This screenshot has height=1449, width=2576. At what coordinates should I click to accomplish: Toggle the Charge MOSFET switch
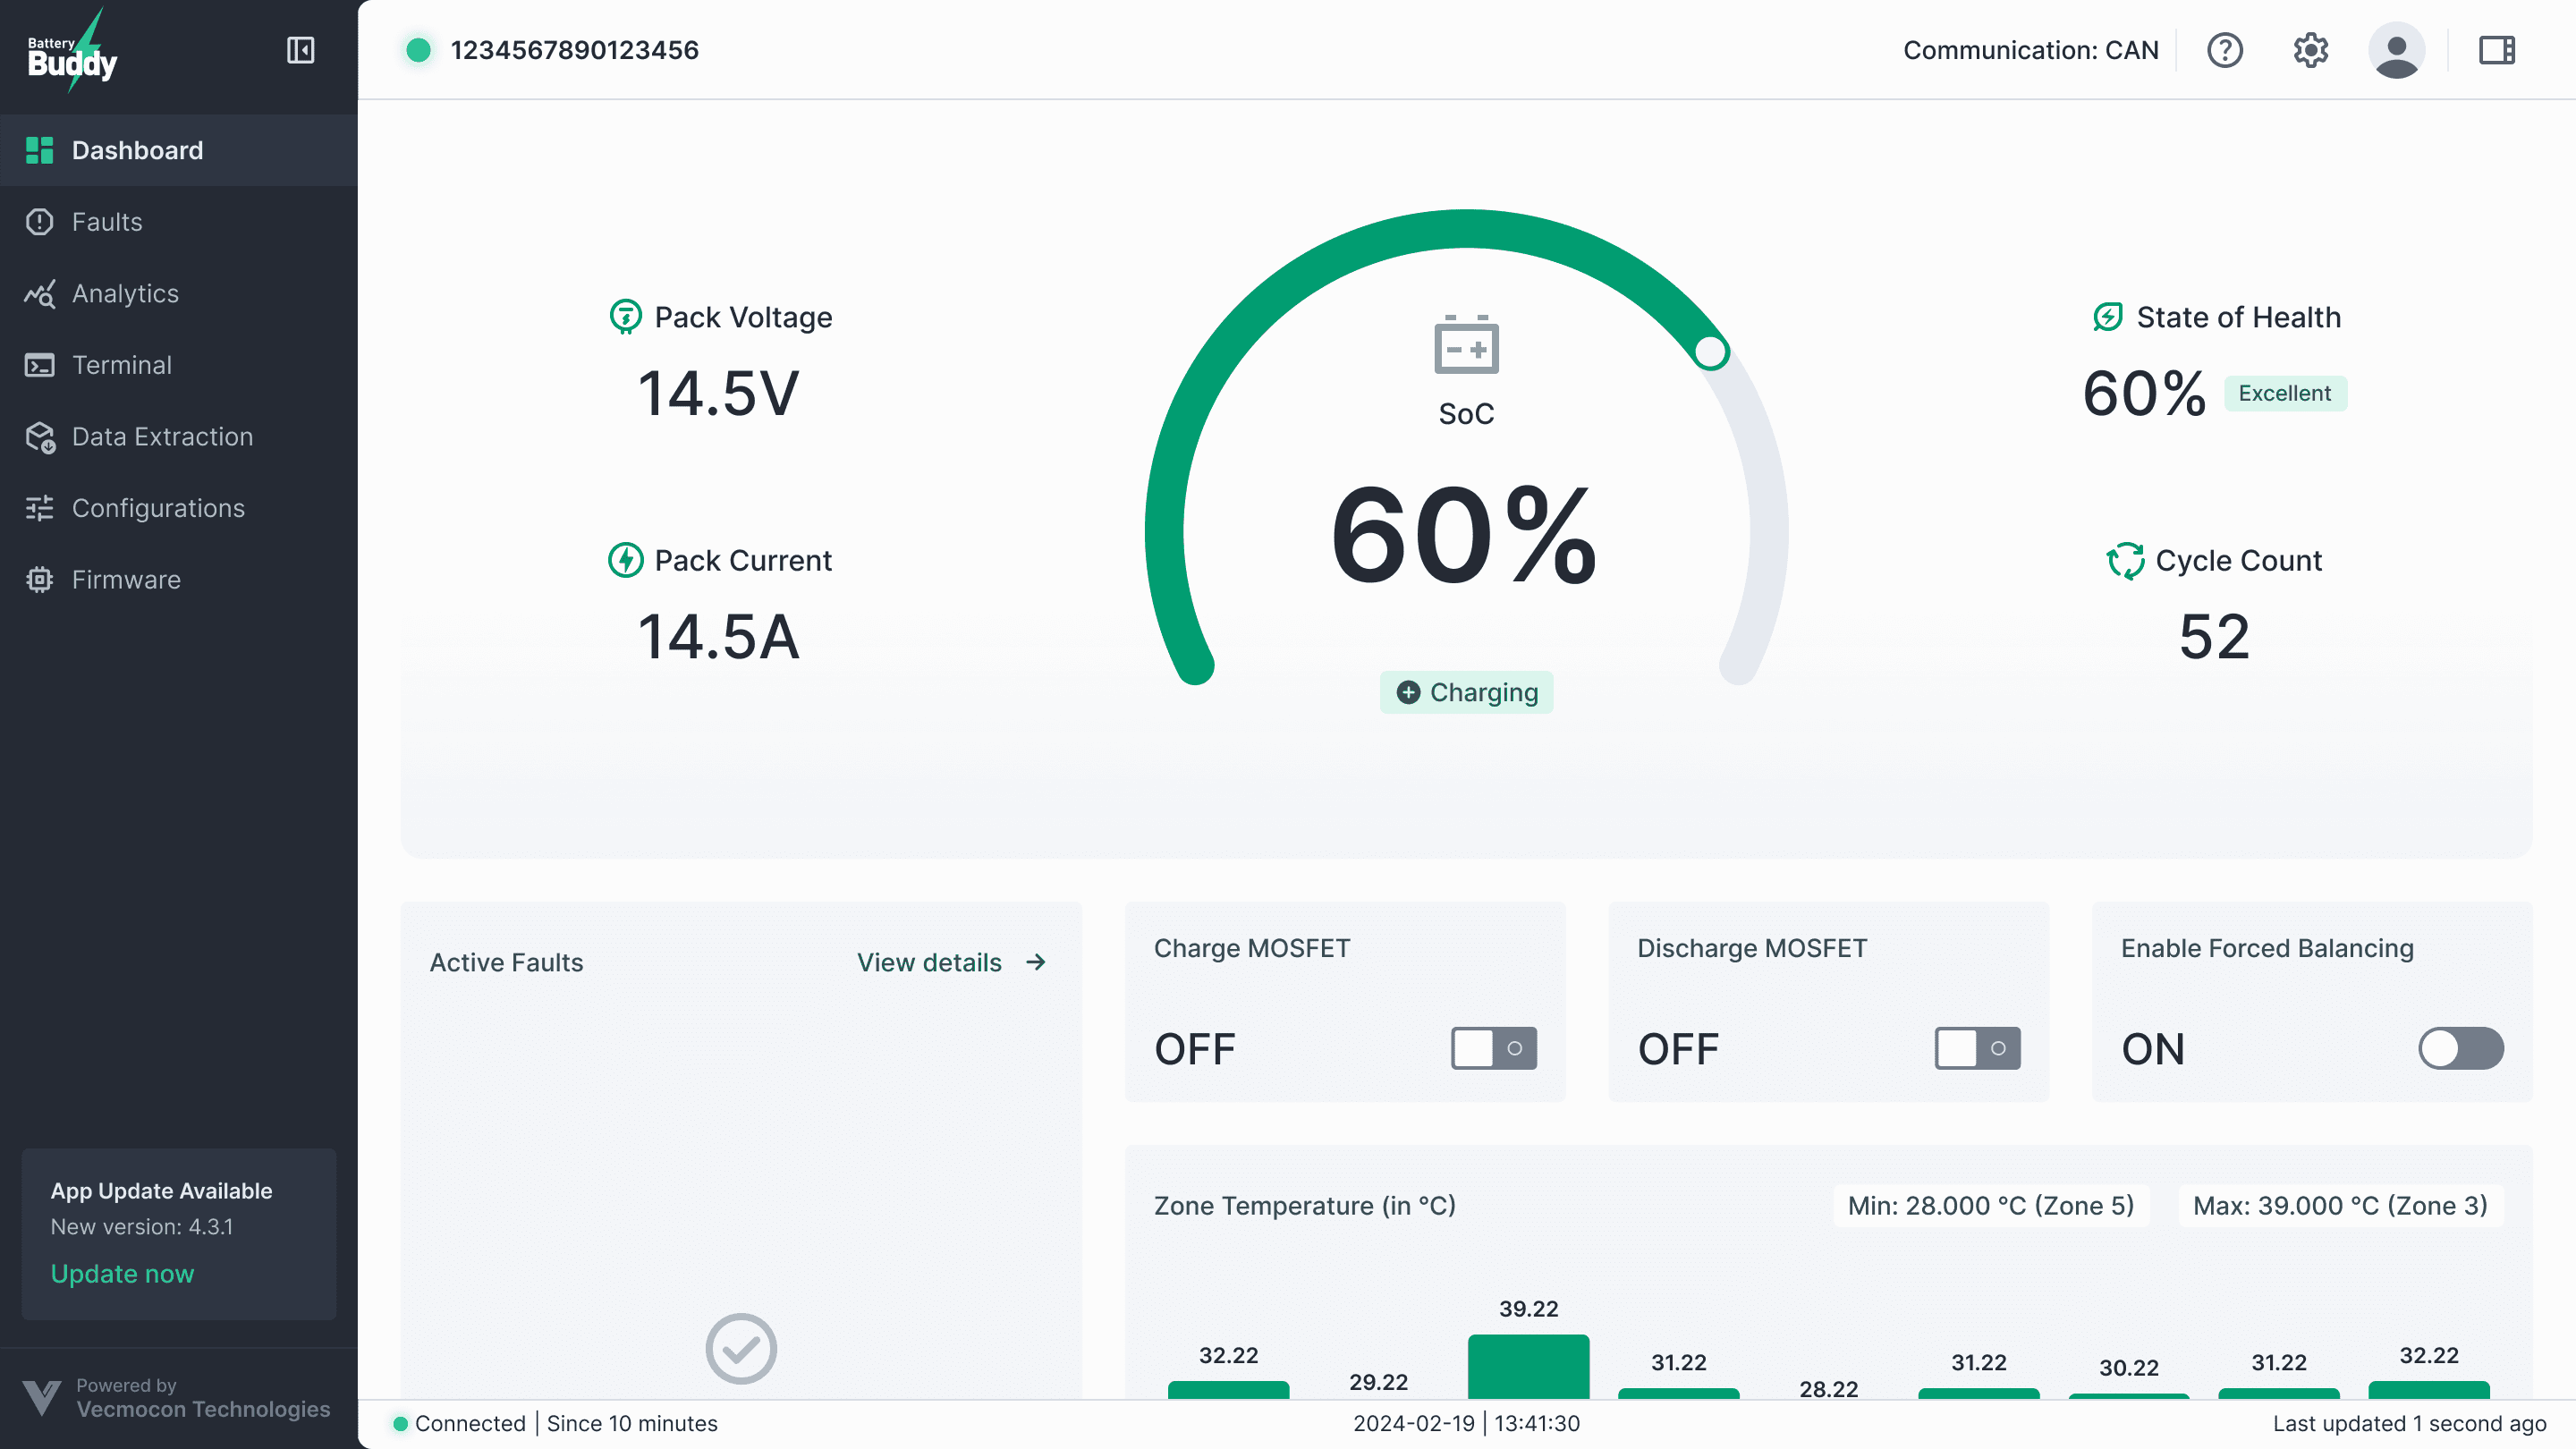(x=1494, y=1048)
